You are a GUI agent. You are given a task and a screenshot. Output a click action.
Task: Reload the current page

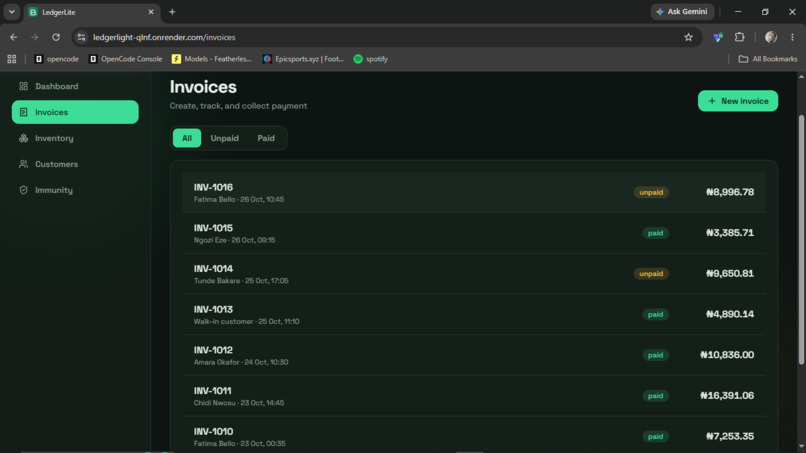pyautogui.click(x=56, y=37)
